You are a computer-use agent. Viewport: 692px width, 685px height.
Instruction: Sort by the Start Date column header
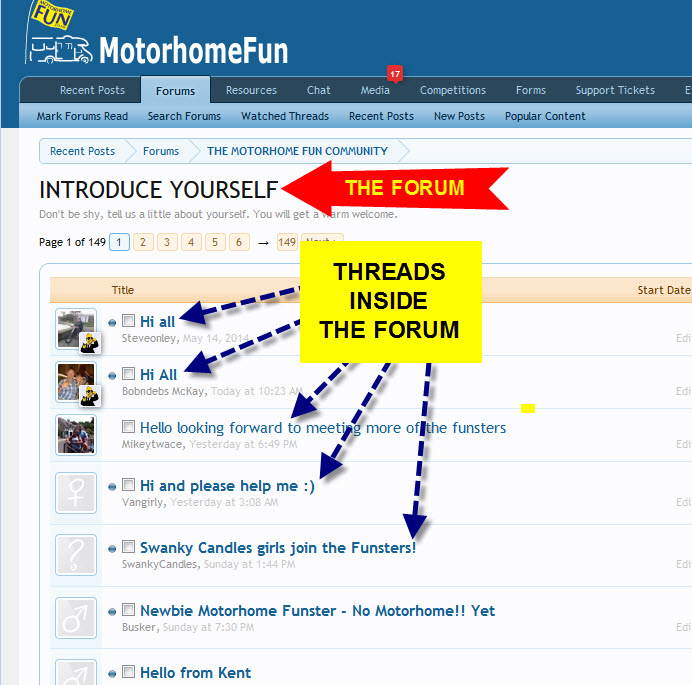coord(664,290)
